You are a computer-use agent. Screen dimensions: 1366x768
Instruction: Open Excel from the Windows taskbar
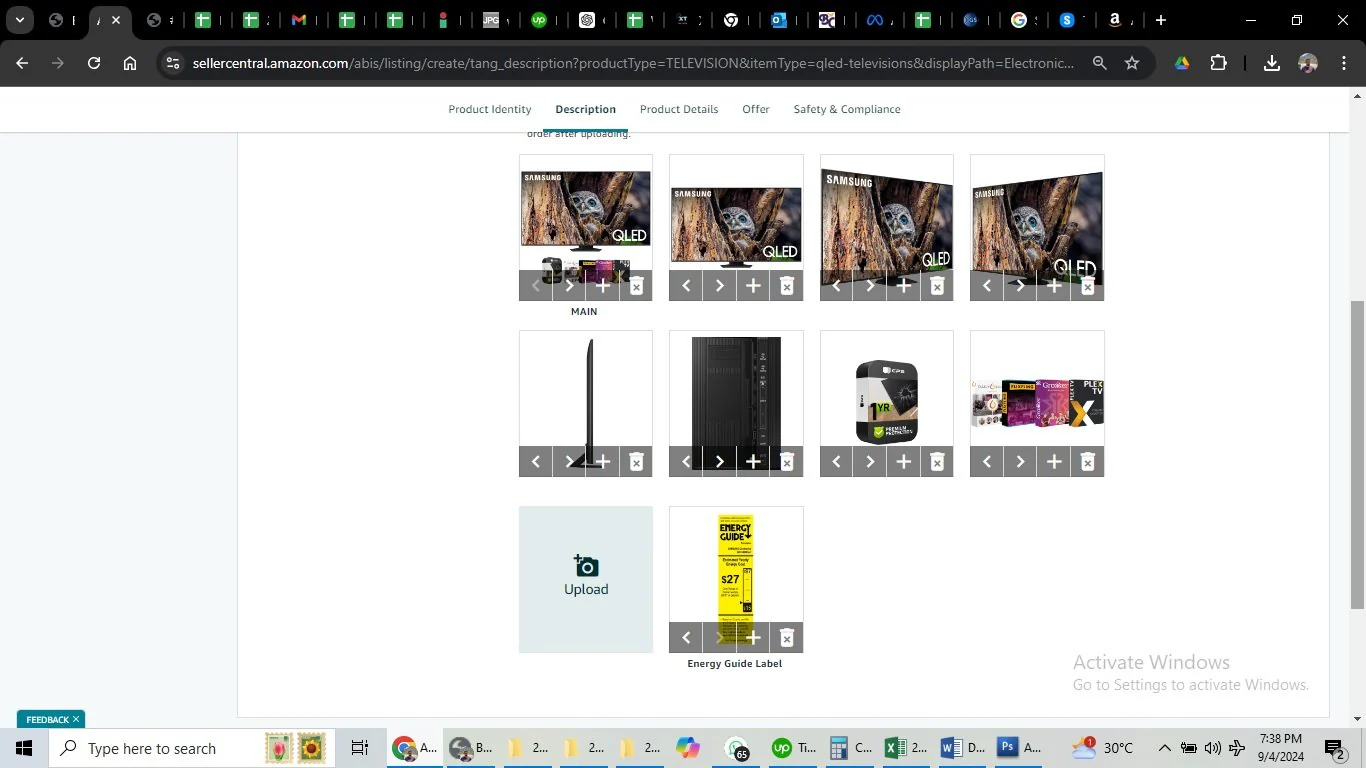897,748
